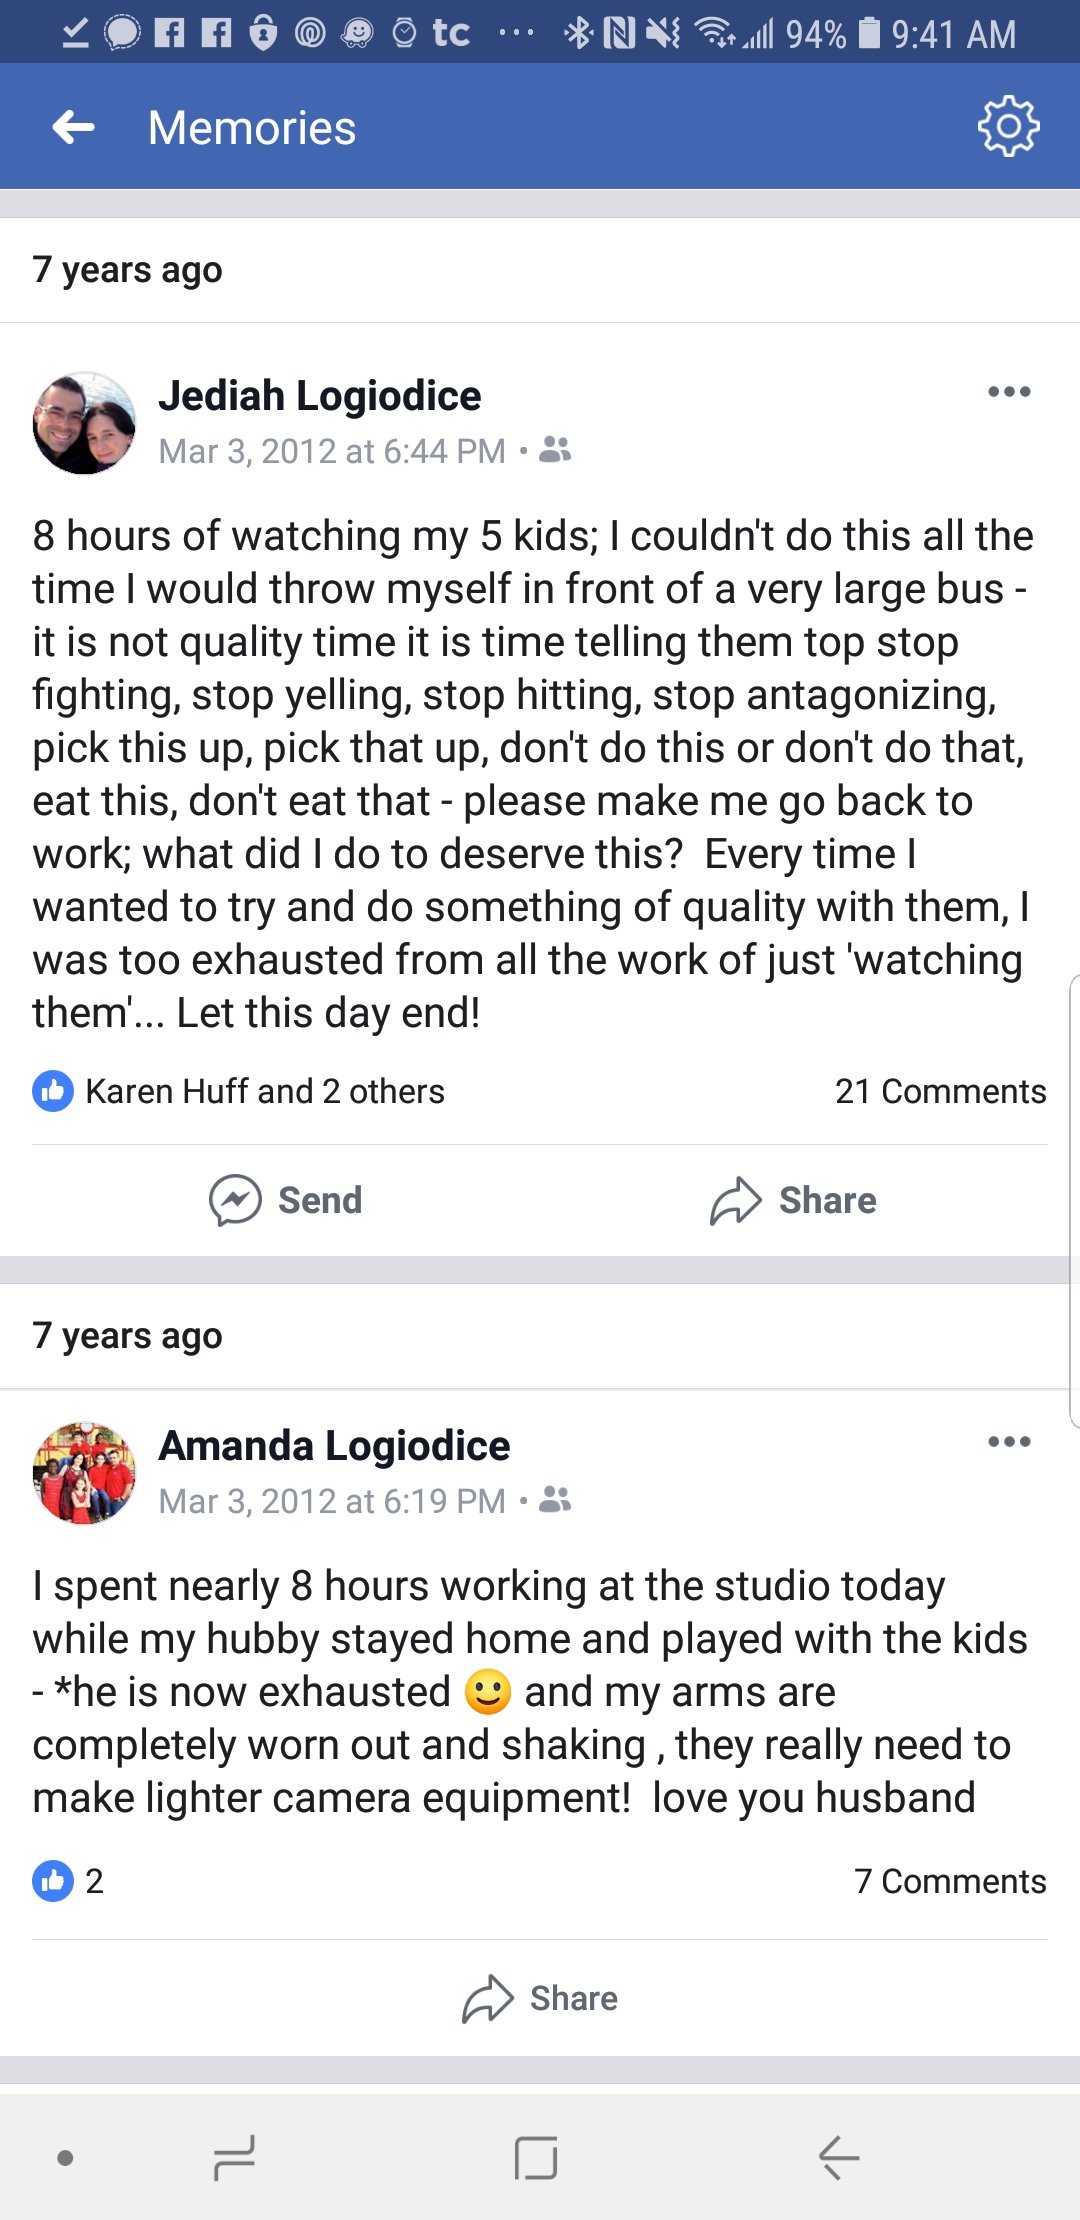1080x2220 pixels.
Task: Open Memories settings gear
Action: (x=1008, y=126)
